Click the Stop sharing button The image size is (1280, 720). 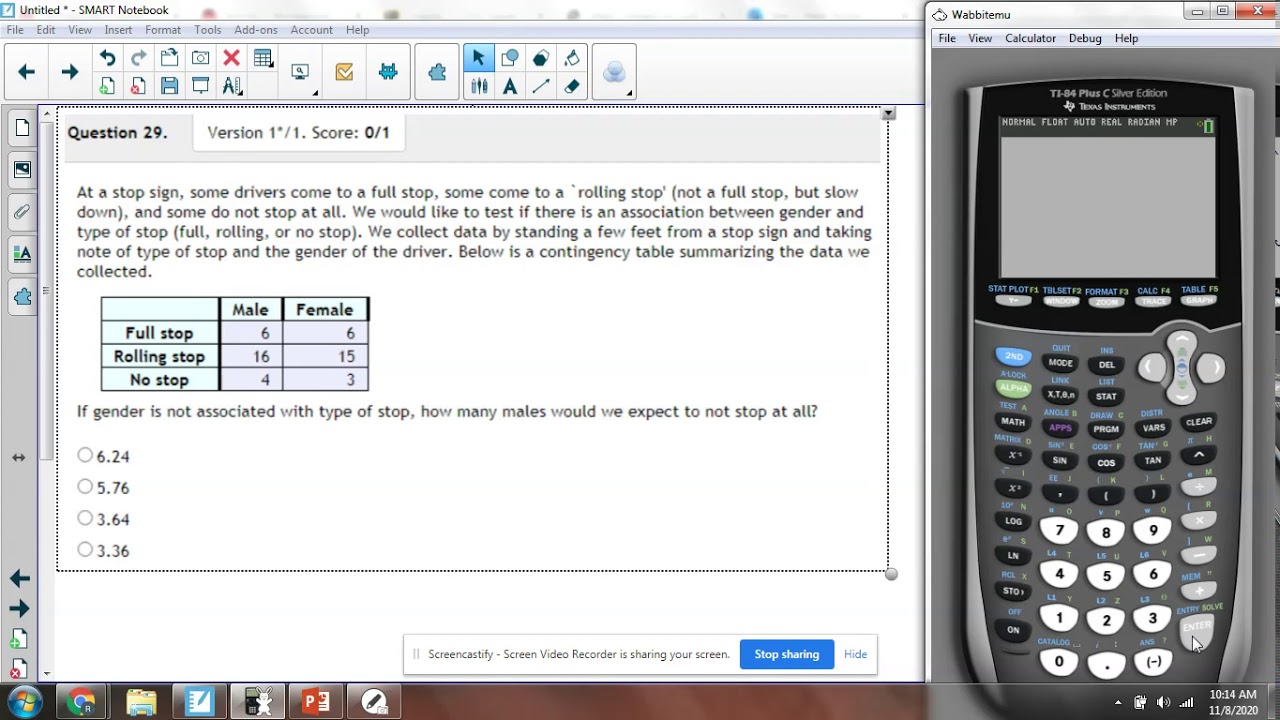[x=787, y=654]
